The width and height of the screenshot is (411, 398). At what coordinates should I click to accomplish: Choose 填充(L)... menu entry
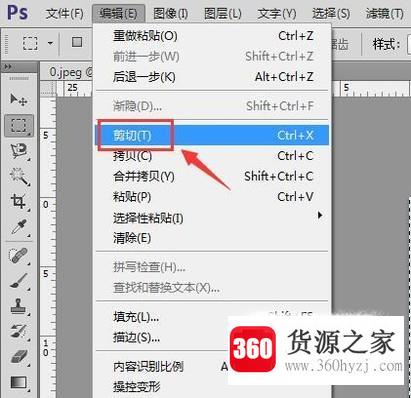coord(213,317)
